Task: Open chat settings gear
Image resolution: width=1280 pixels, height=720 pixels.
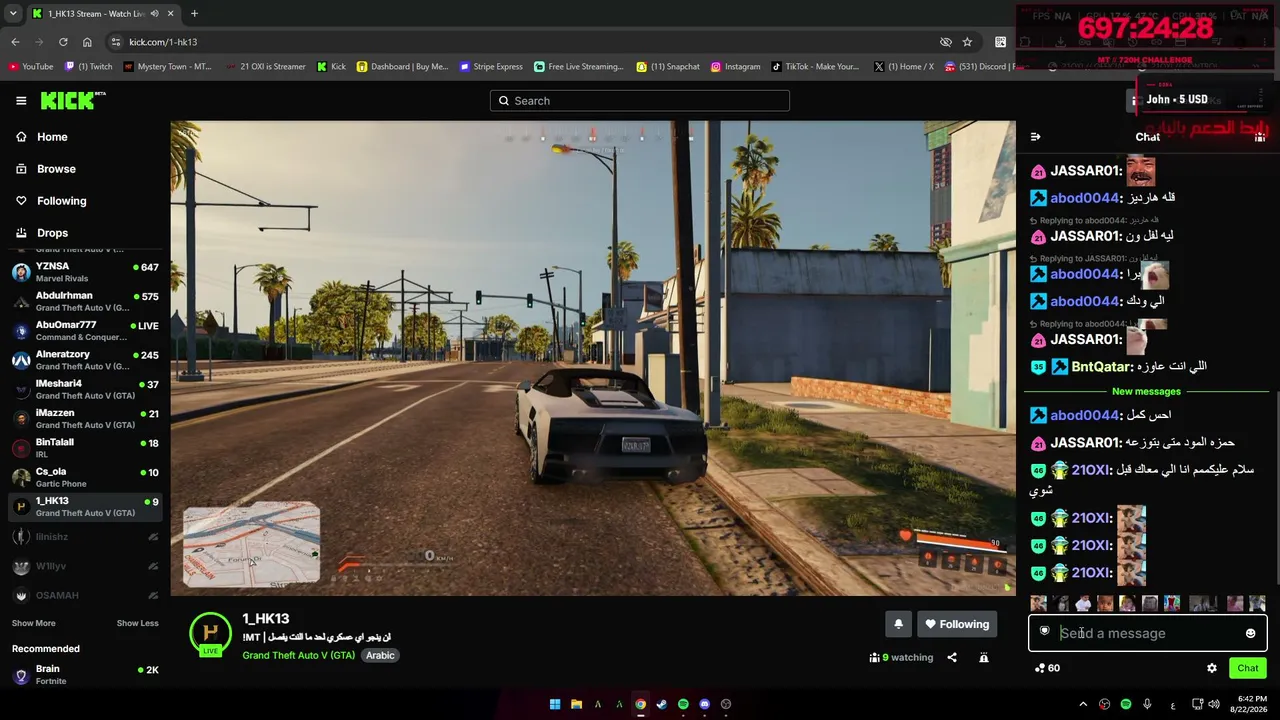Action: point(1212,668)
